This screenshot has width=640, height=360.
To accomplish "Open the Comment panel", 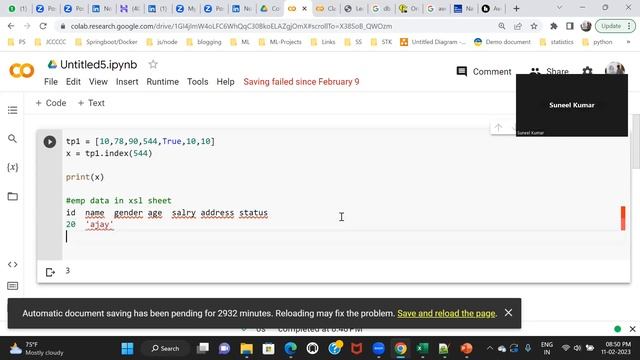I will pyautogui.click(x=484, y=71).
